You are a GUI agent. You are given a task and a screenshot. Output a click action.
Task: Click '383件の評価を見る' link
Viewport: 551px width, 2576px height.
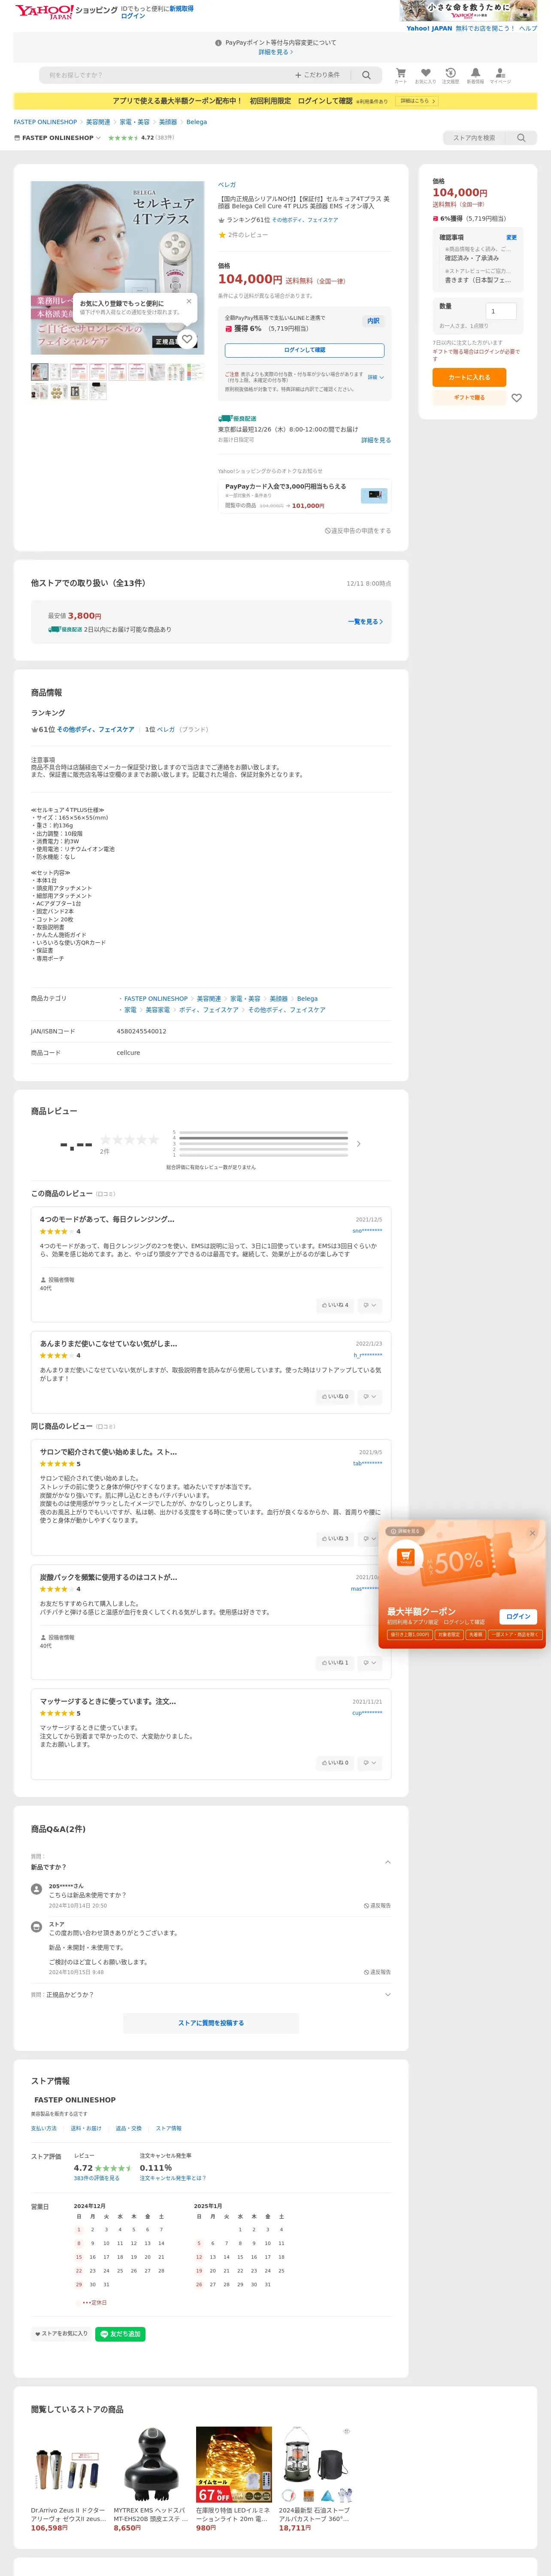coord(96,2178)
